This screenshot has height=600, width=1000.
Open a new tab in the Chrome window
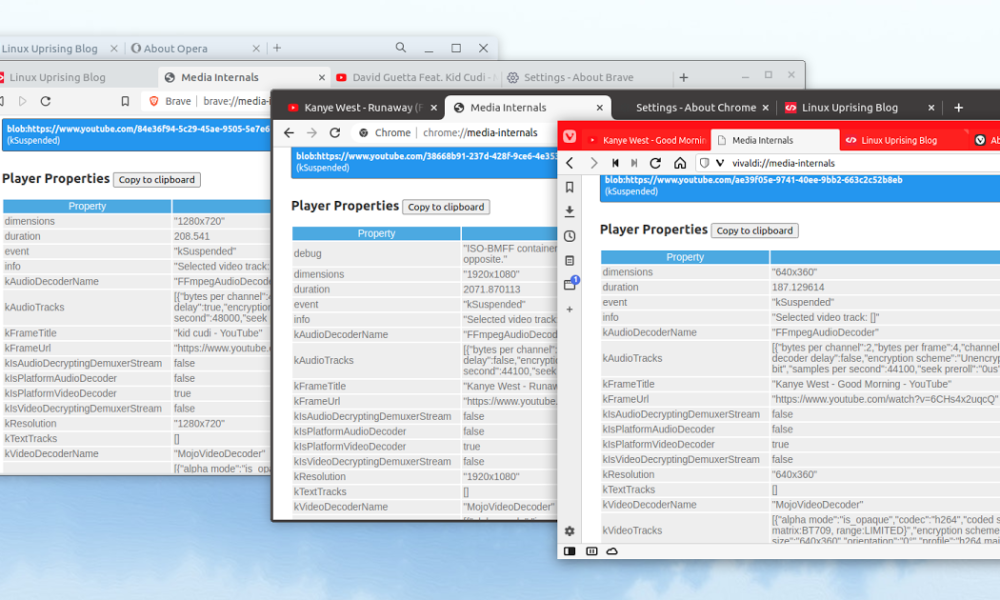(x=959, y=108)
